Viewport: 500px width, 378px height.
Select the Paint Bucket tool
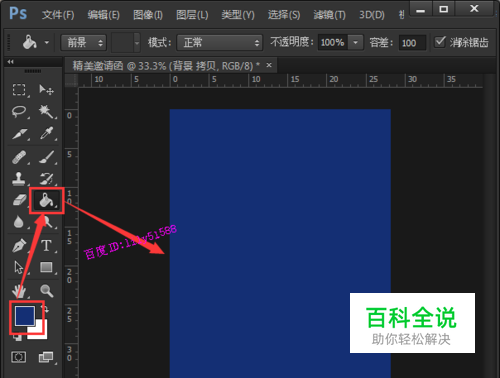pyautogui.click(x=46, y=200)
